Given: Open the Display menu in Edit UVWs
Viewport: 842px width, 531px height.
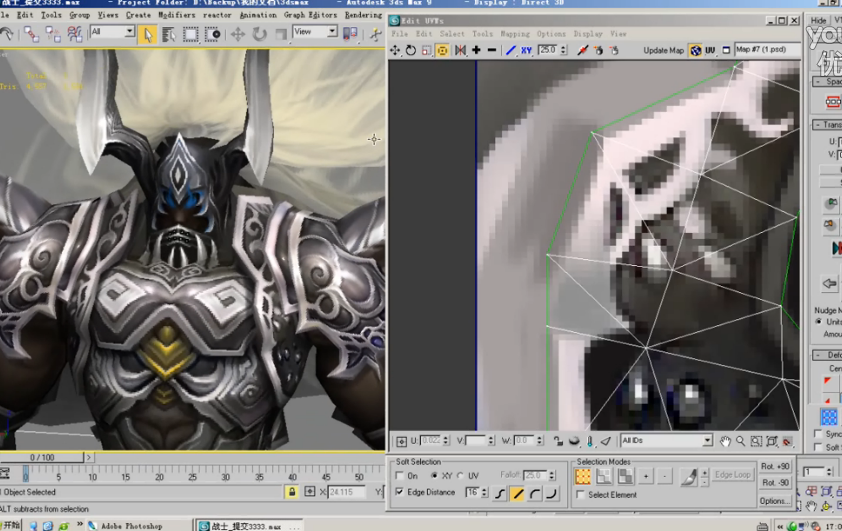Looking at the screenshot, I should click(x=588, y=34).
